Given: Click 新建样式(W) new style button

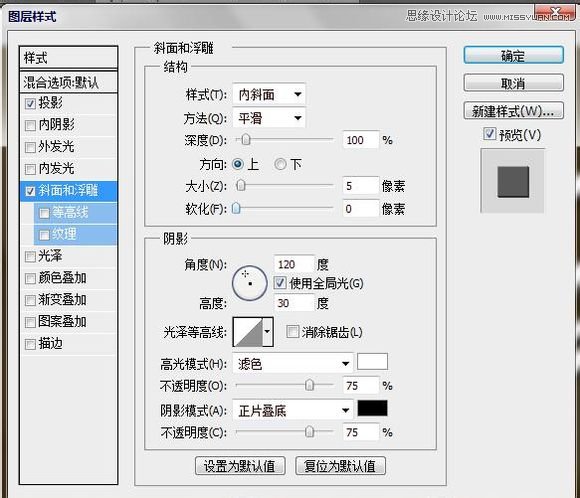Looking at the screenshot, I should (513, 111).
